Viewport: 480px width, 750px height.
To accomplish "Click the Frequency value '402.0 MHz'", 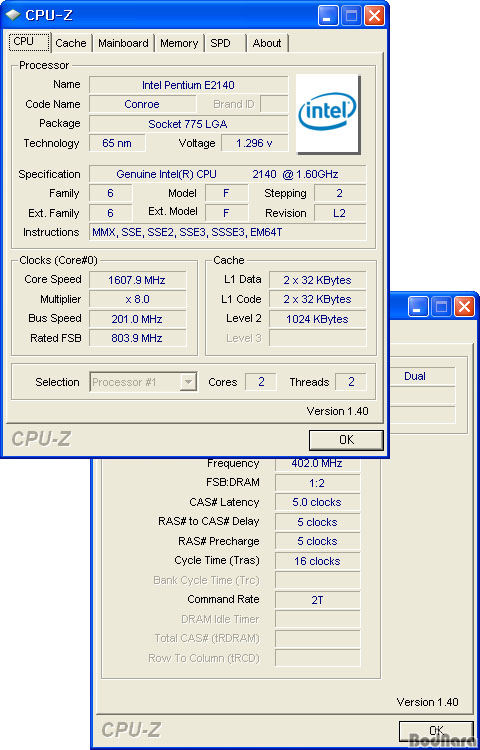I will 317,464.
